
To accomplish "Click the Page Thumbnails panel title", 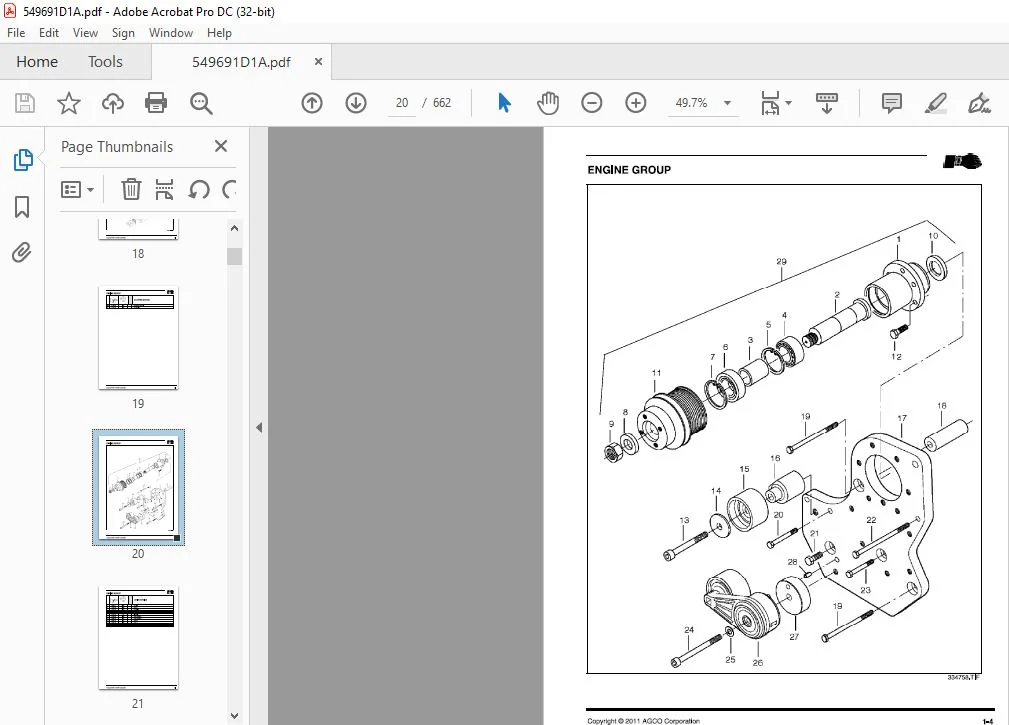I will [x=117, y=147].
